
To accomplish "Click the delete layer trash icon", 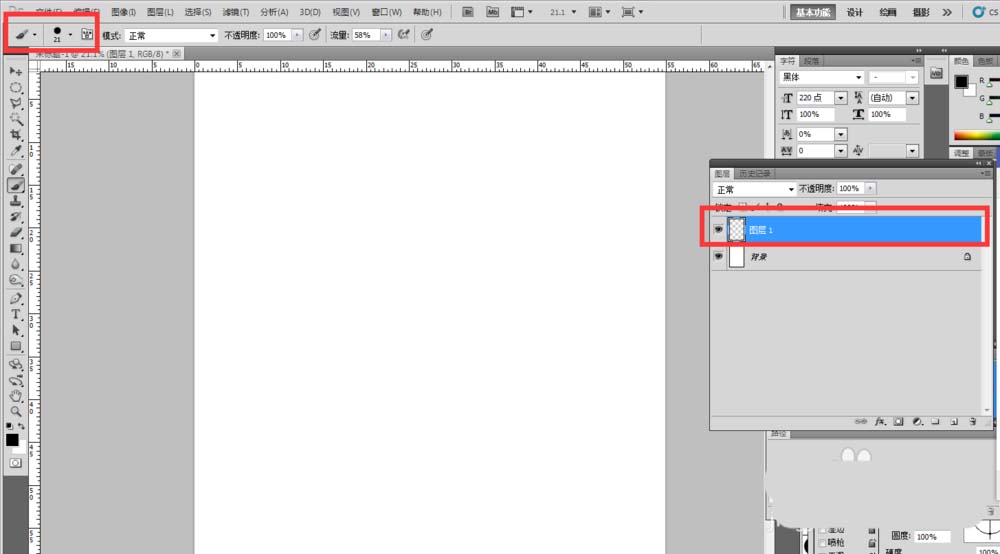I will point(972,422).
